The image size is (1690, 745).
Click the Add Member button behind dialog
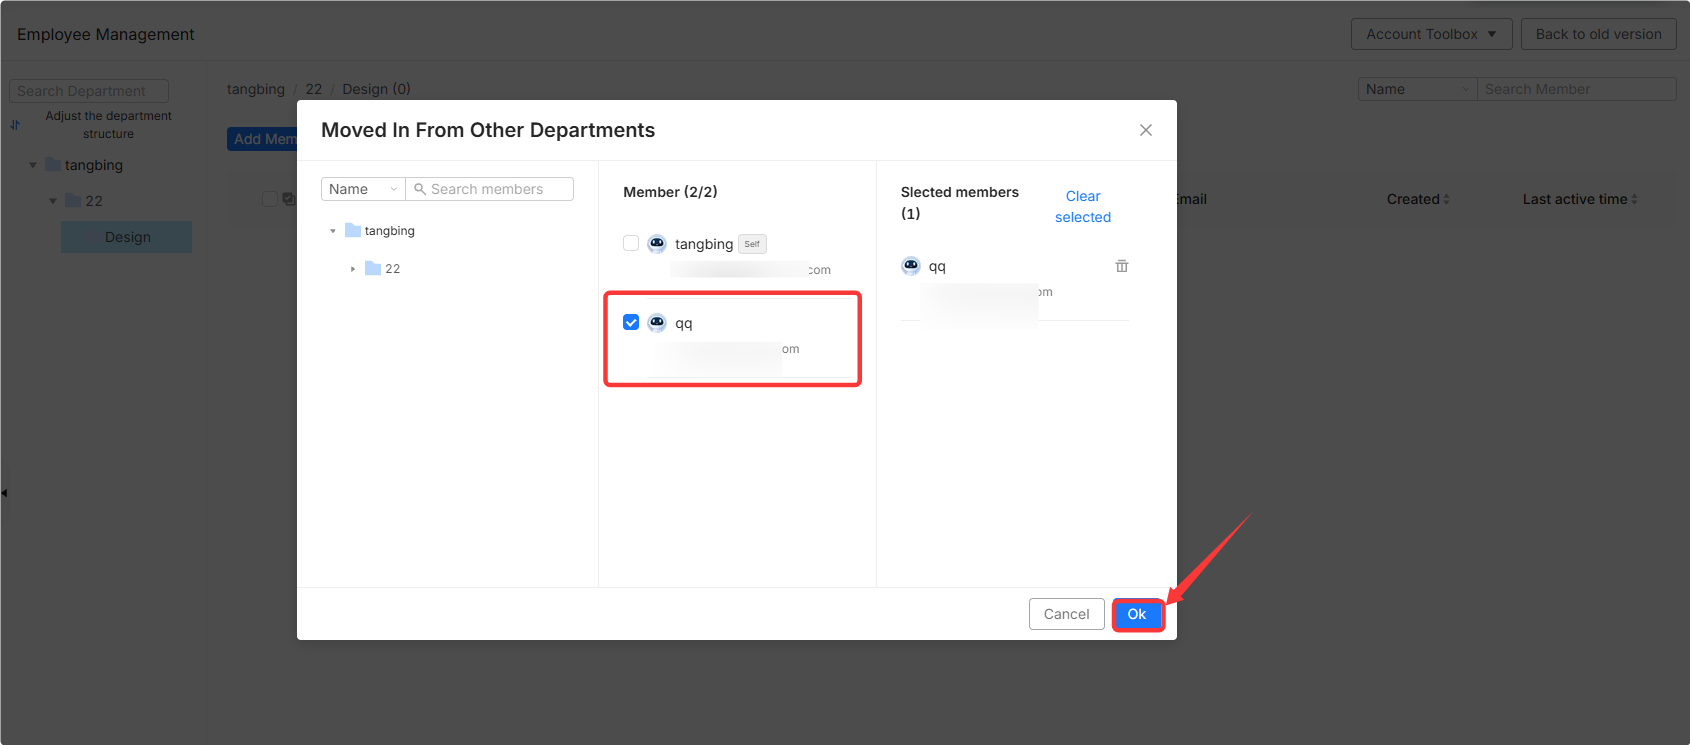264,139
